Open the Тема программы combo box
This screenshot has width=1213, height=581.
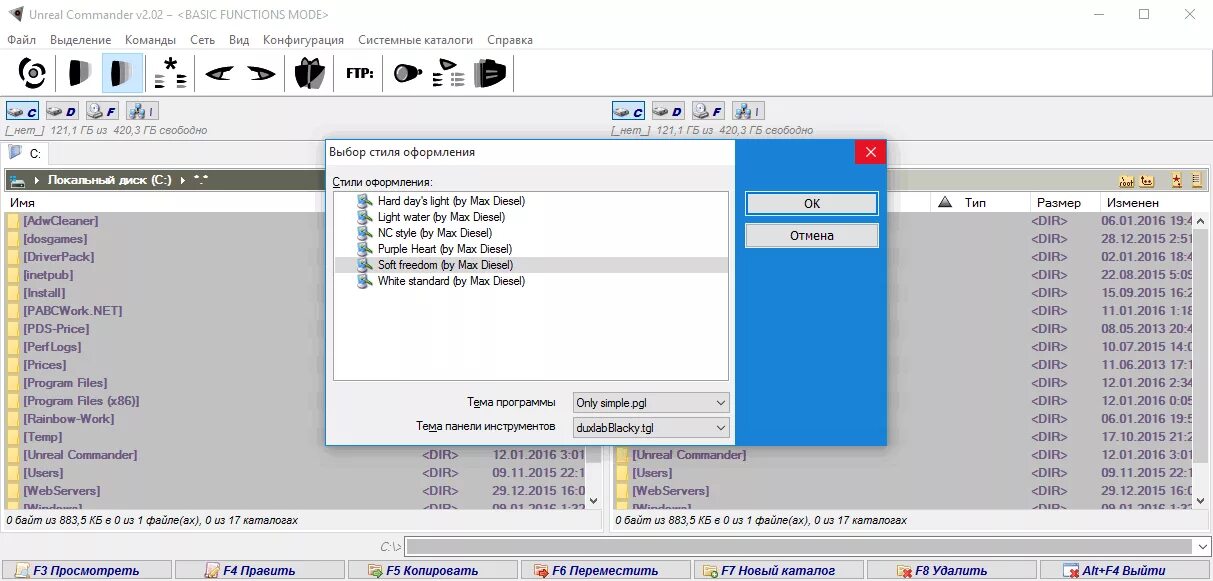651,402
